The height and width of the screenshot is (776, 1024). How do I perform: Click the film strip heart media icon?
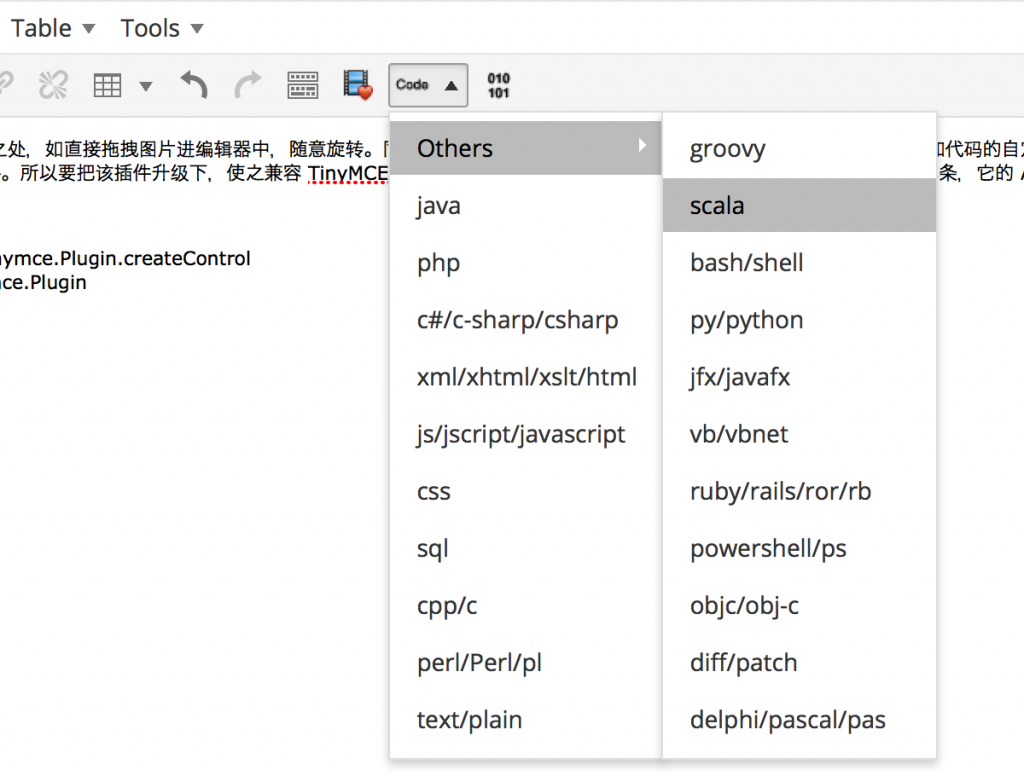tap(357, 85)
